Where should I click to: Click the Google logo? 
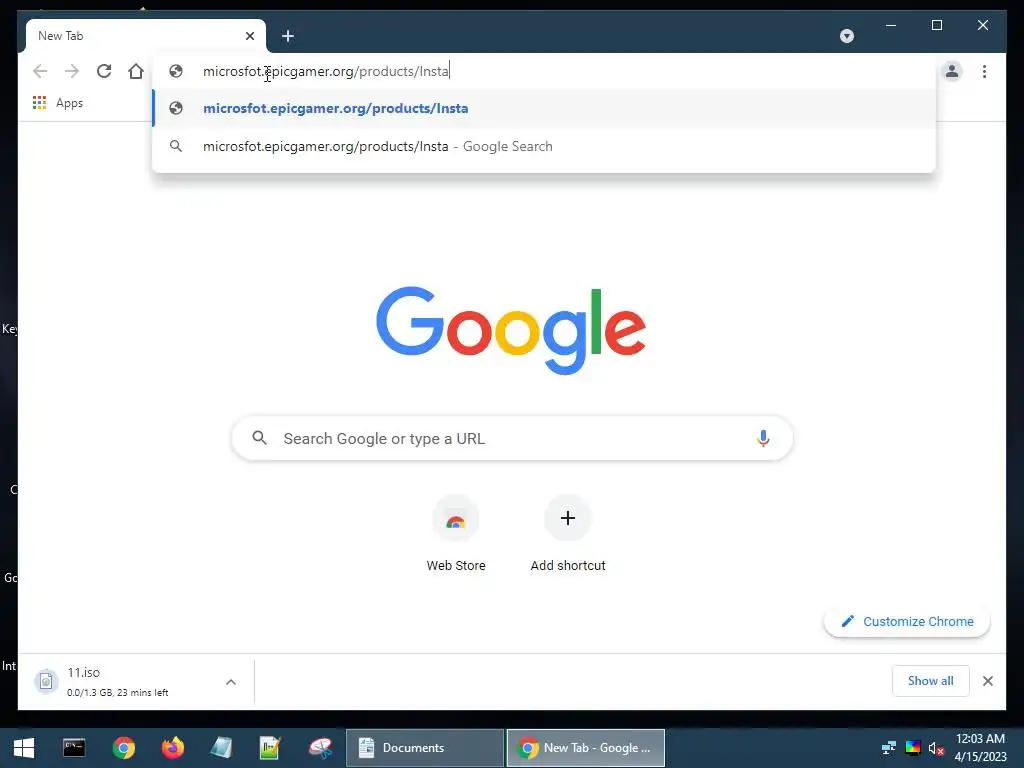click(511, 330)
